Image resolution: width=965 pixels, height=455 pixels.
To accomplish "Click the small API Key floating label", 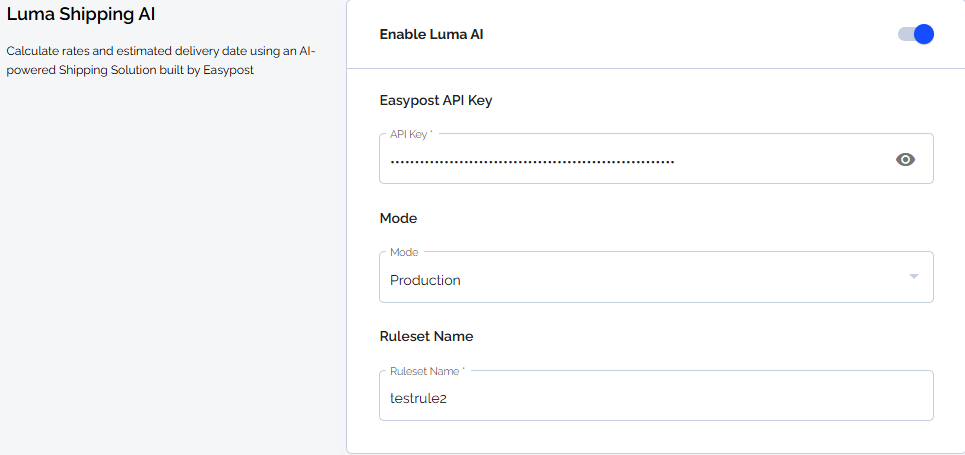I will (x=411, y=134).
